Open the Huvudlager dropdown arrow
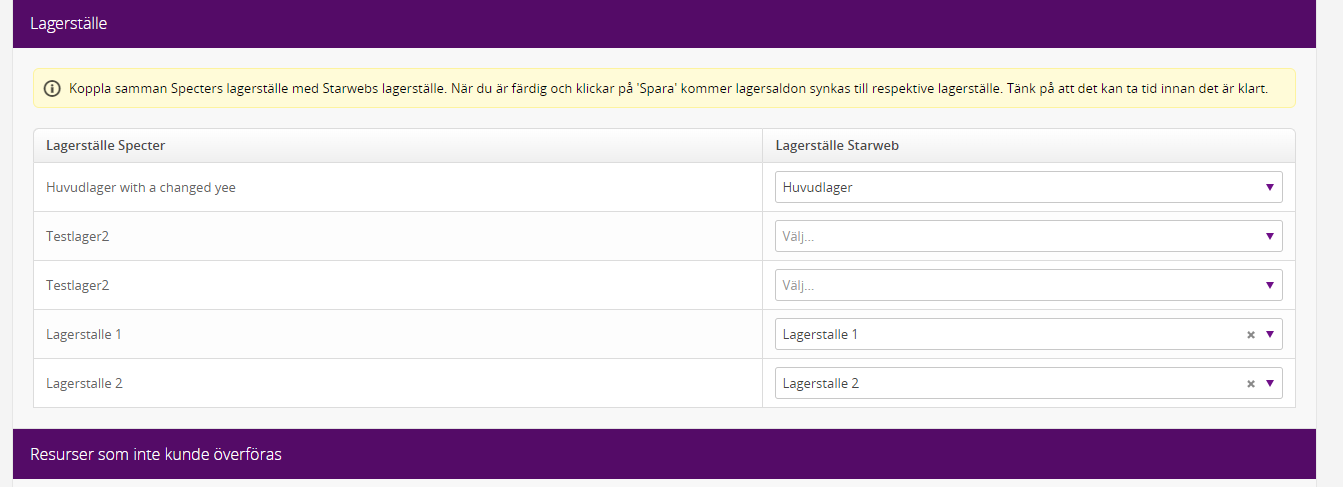 click(1269, 187)
